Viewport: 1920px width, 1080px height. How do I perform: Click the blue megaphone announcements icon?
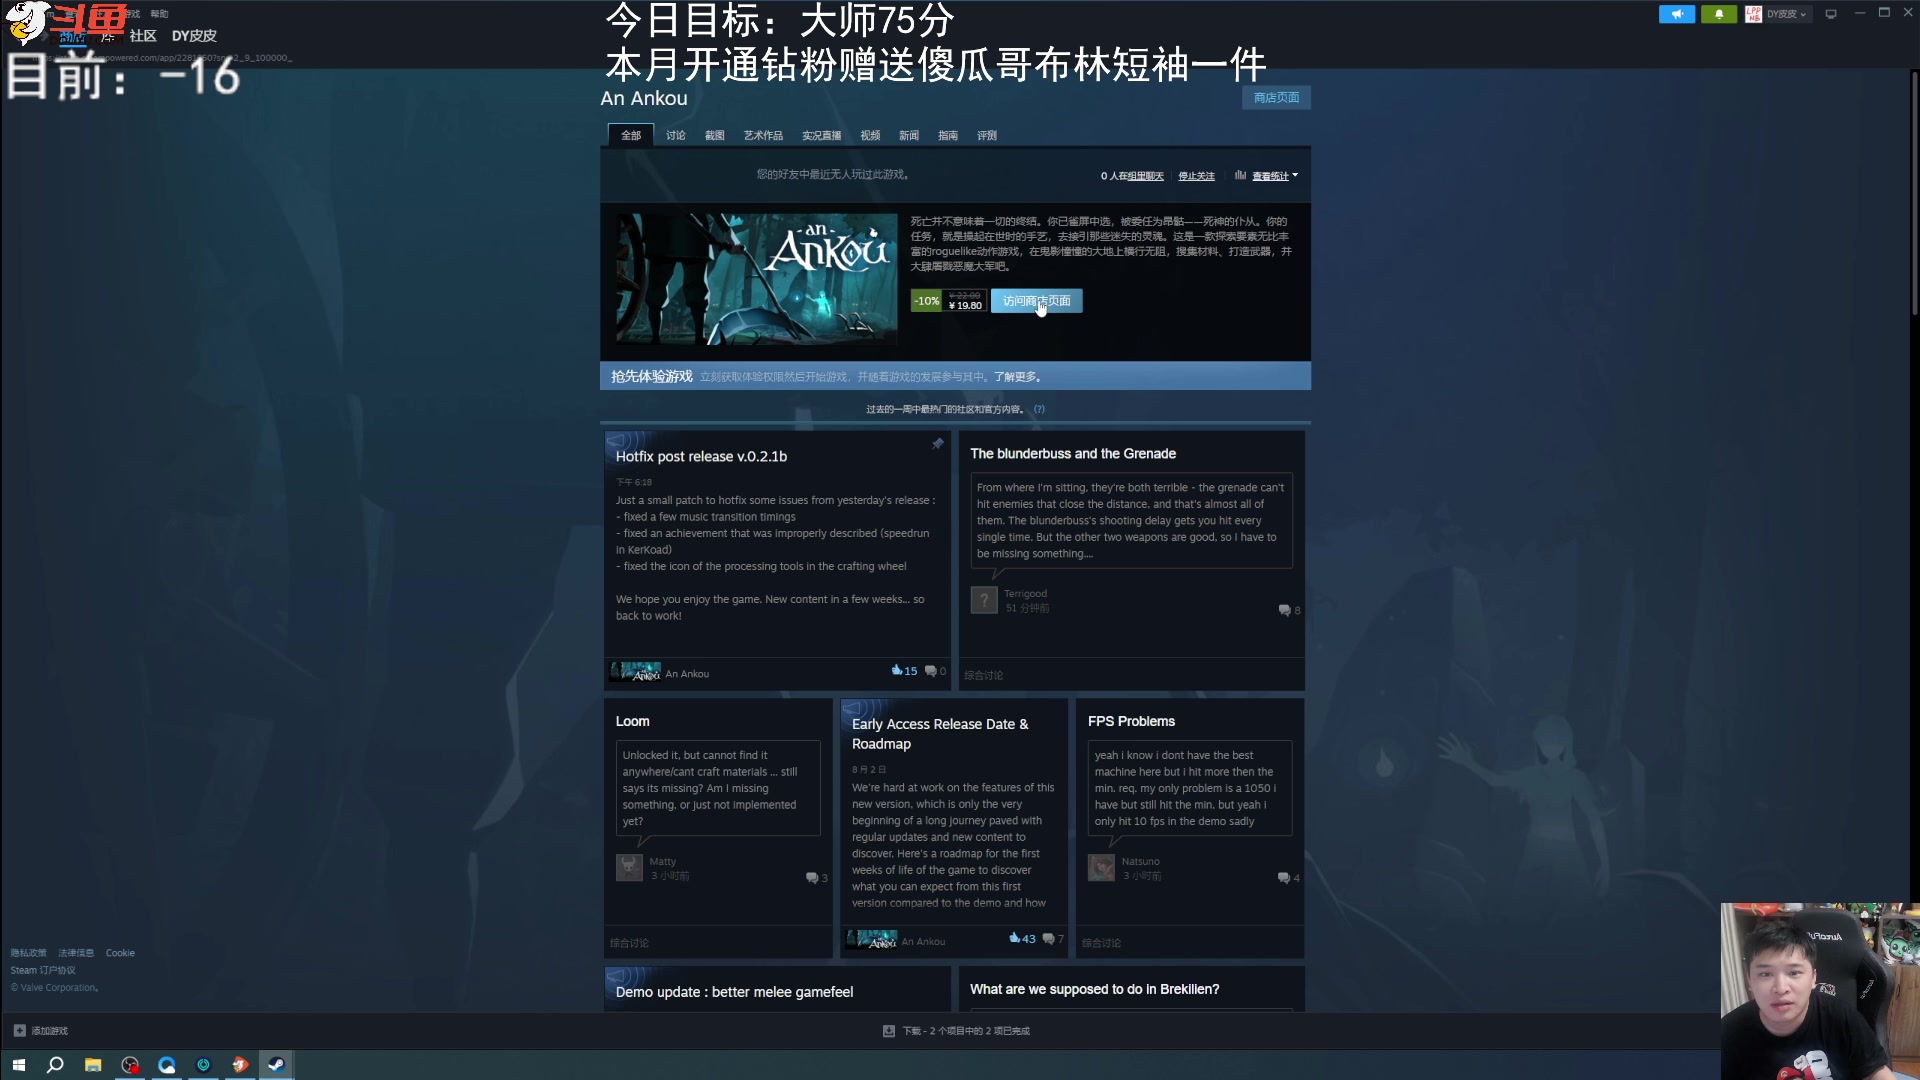(1676, 14)
